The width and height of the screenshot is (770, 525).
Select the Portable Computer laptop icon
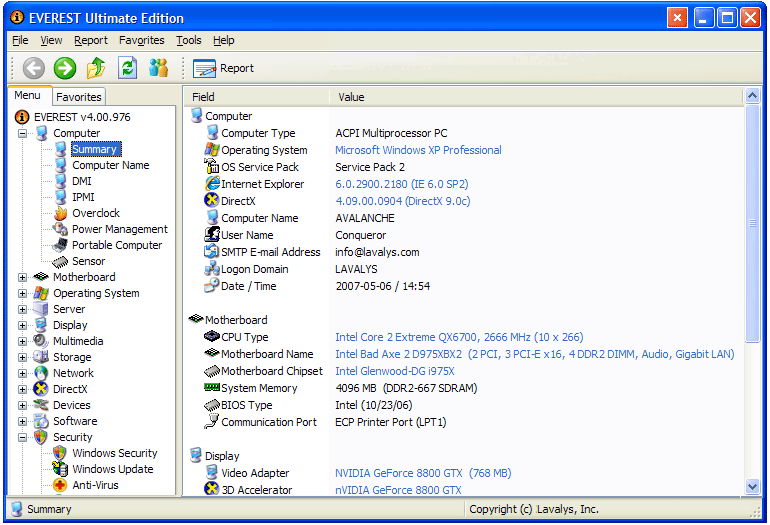point(60,245)
